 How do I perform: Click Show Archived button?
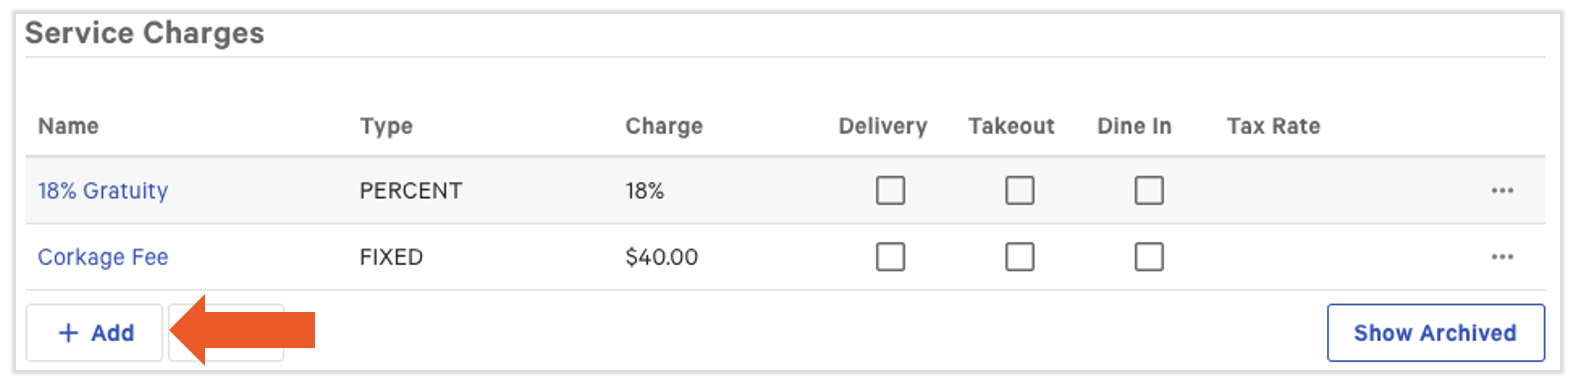[1435, 333]
